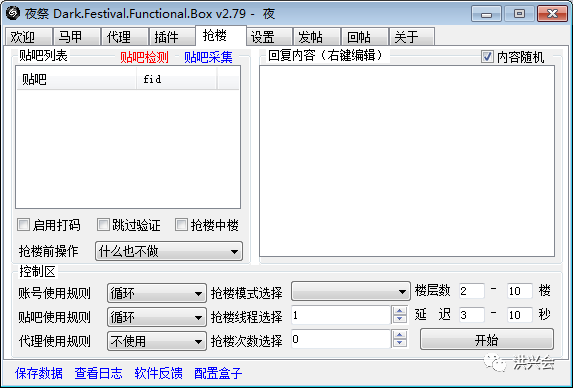This screenshot has height=388, width=573.
Task: Click the blue 贴吧采集 link
Action: 208,57
